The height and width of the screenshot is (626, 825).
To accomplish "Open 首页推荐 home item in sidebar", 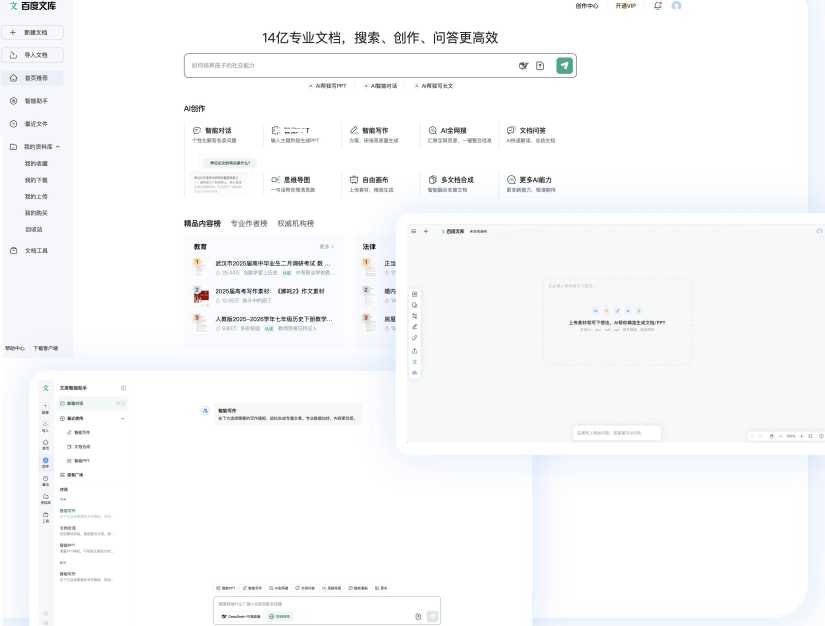I will (33, 78).
